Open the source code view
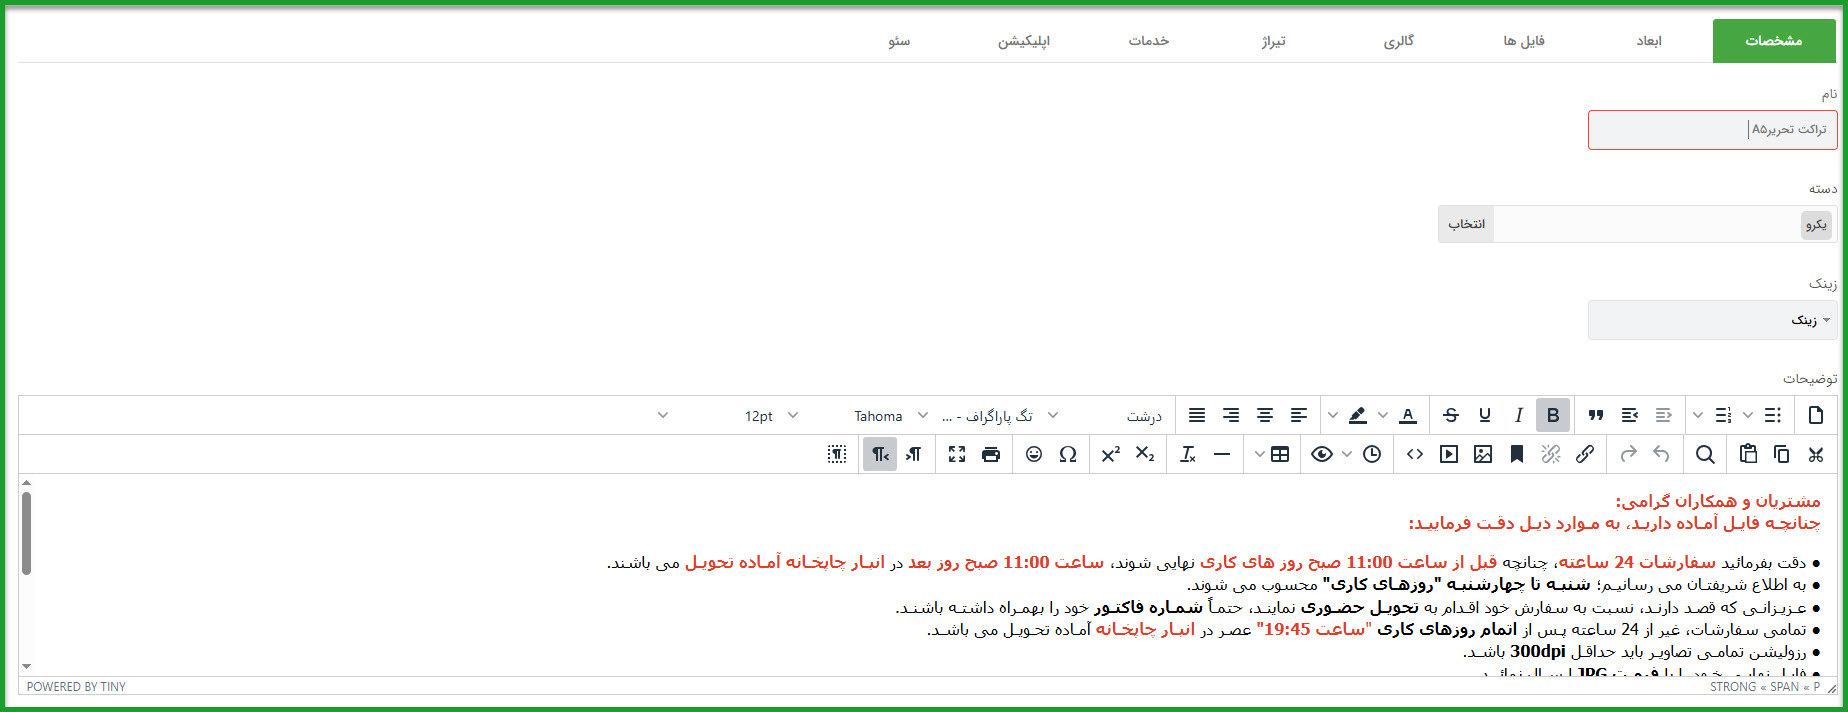Viewport: 1848px width, 712px height. 1415,454
